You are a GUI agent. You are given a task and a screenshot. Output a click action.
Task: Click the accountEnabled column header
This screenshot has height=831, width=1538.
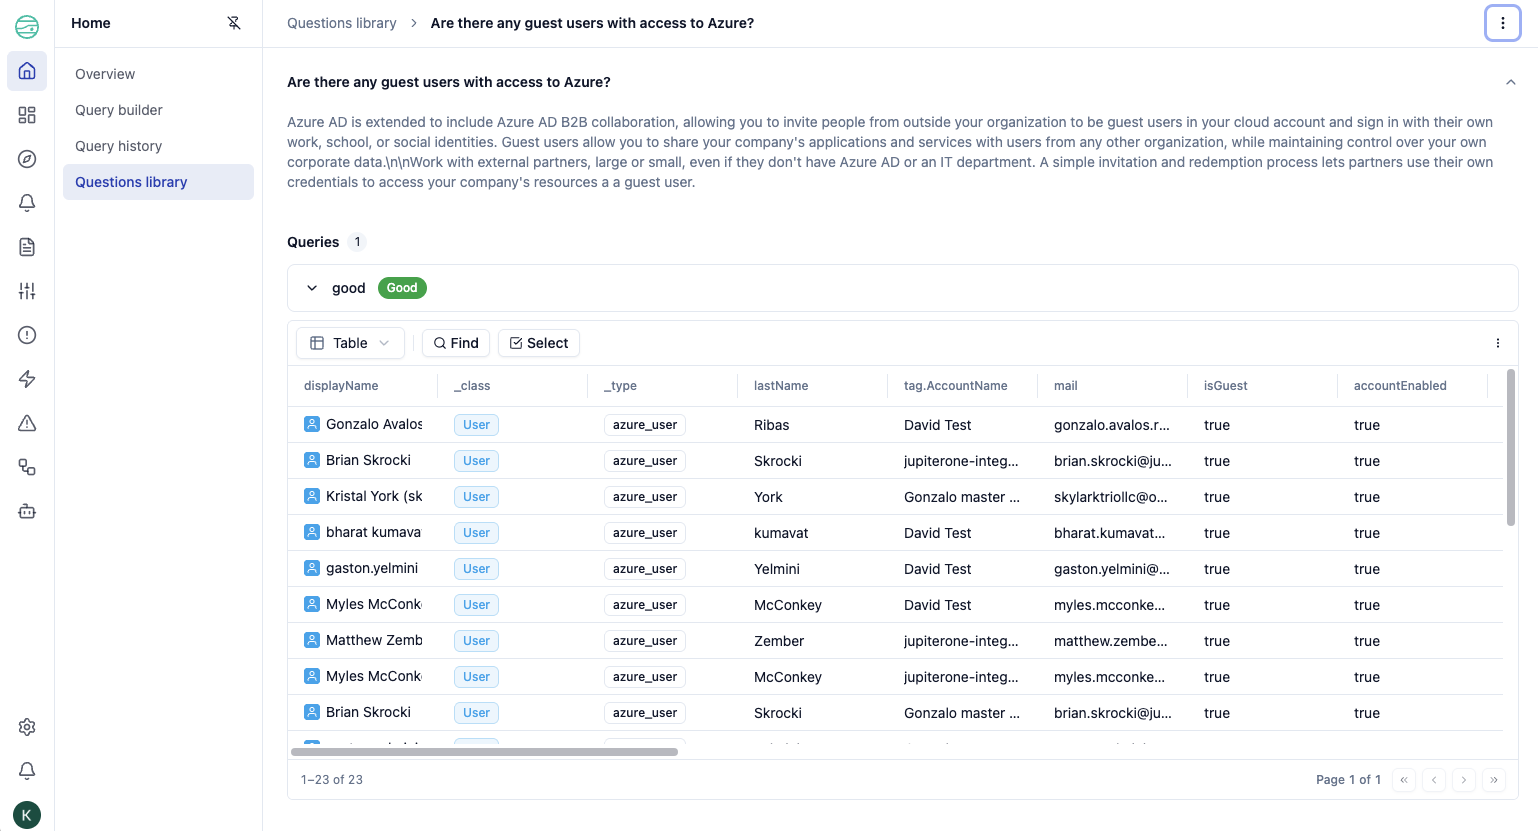tap(1400, 386)
